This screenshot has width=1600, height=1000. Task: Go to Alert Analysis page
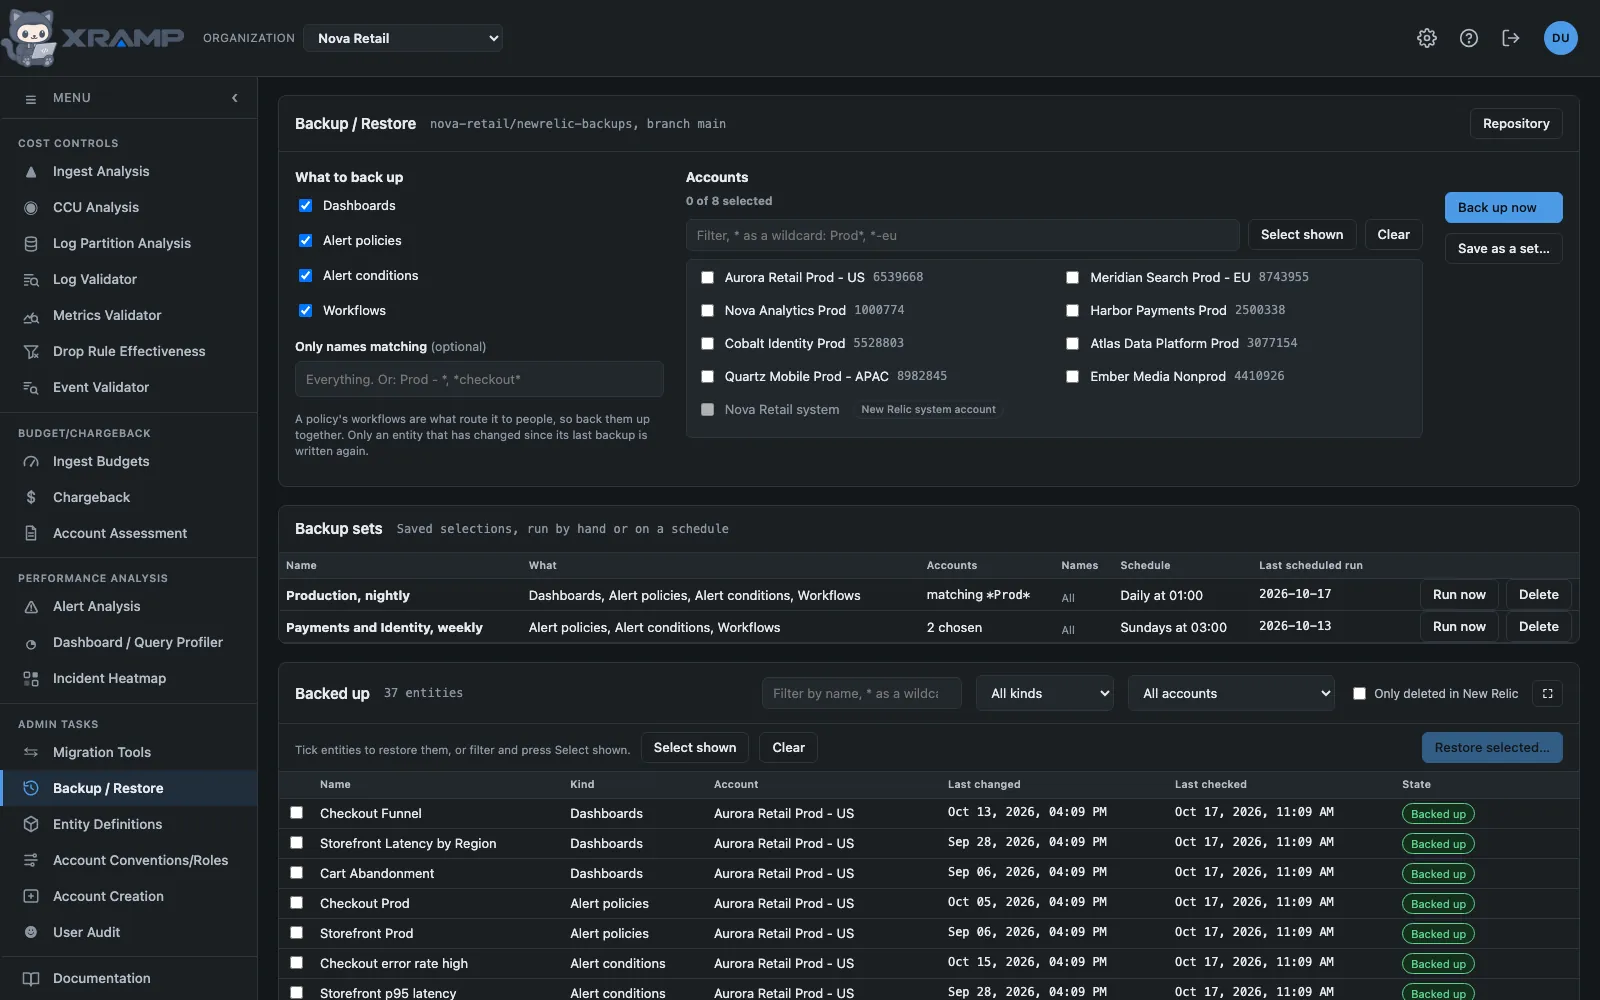click(129, 607)
